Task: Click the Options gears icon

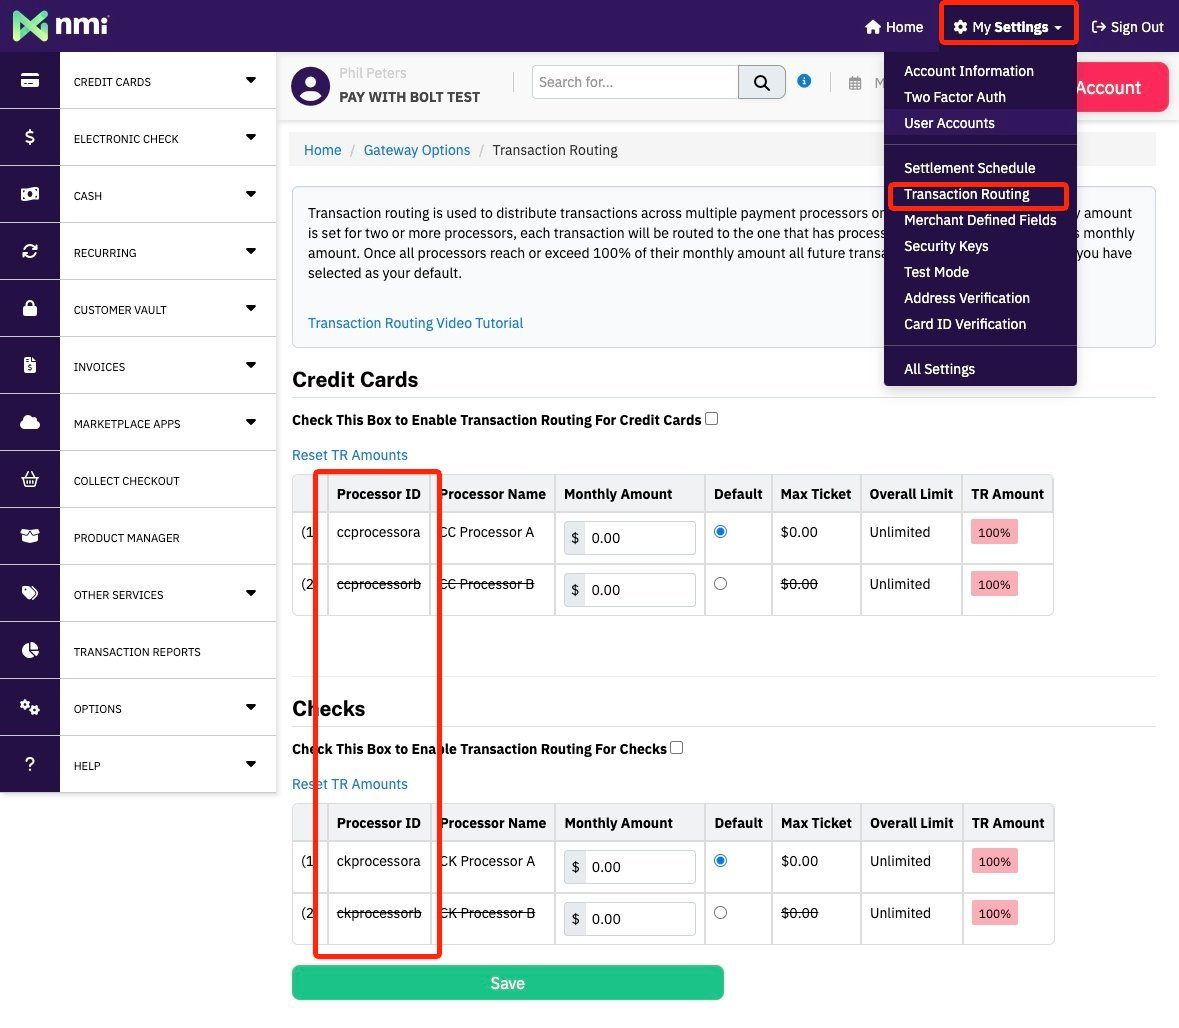Action: coord(29,707)
